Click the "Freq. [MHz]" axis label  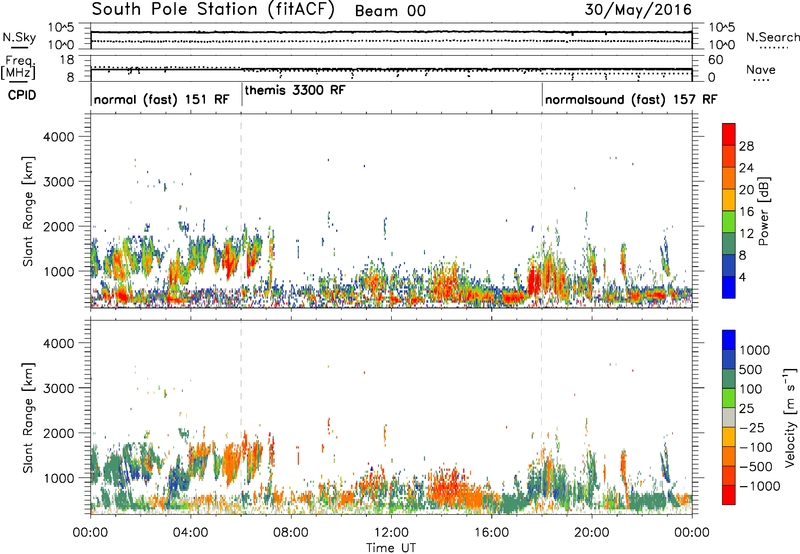pos(19,67)
